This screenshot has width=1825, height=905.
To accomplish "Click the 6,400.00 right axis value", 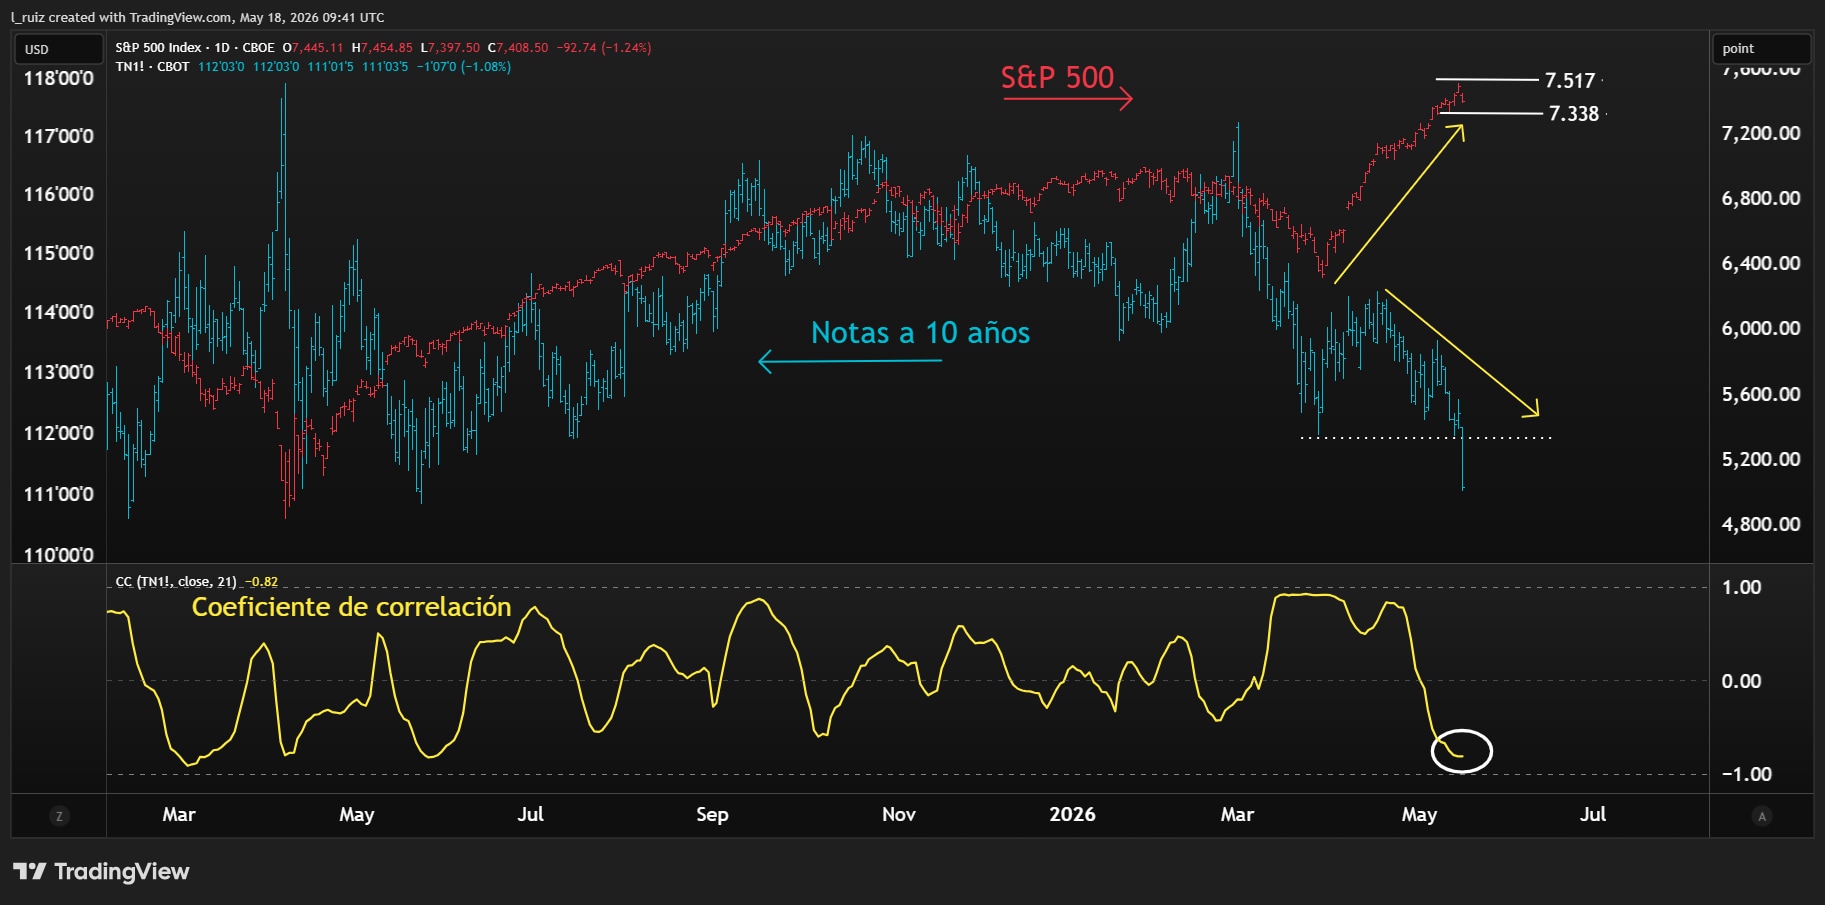I will click(x=1761, y=263).
